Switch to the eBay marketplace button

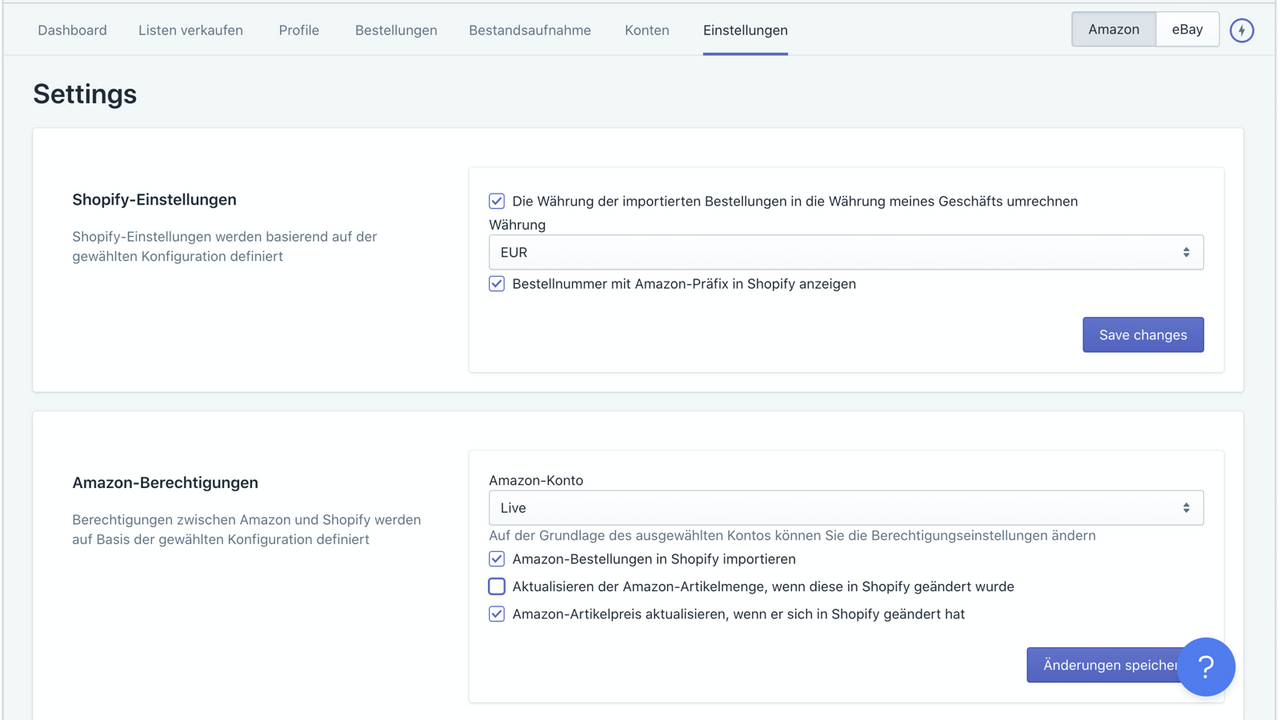[x=1188, y=29]
